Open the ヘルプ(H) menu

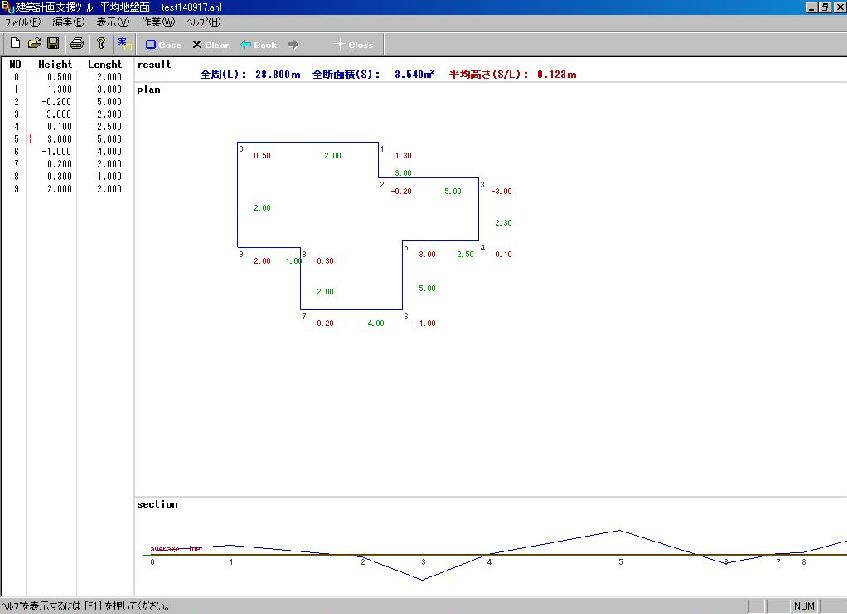203,22
